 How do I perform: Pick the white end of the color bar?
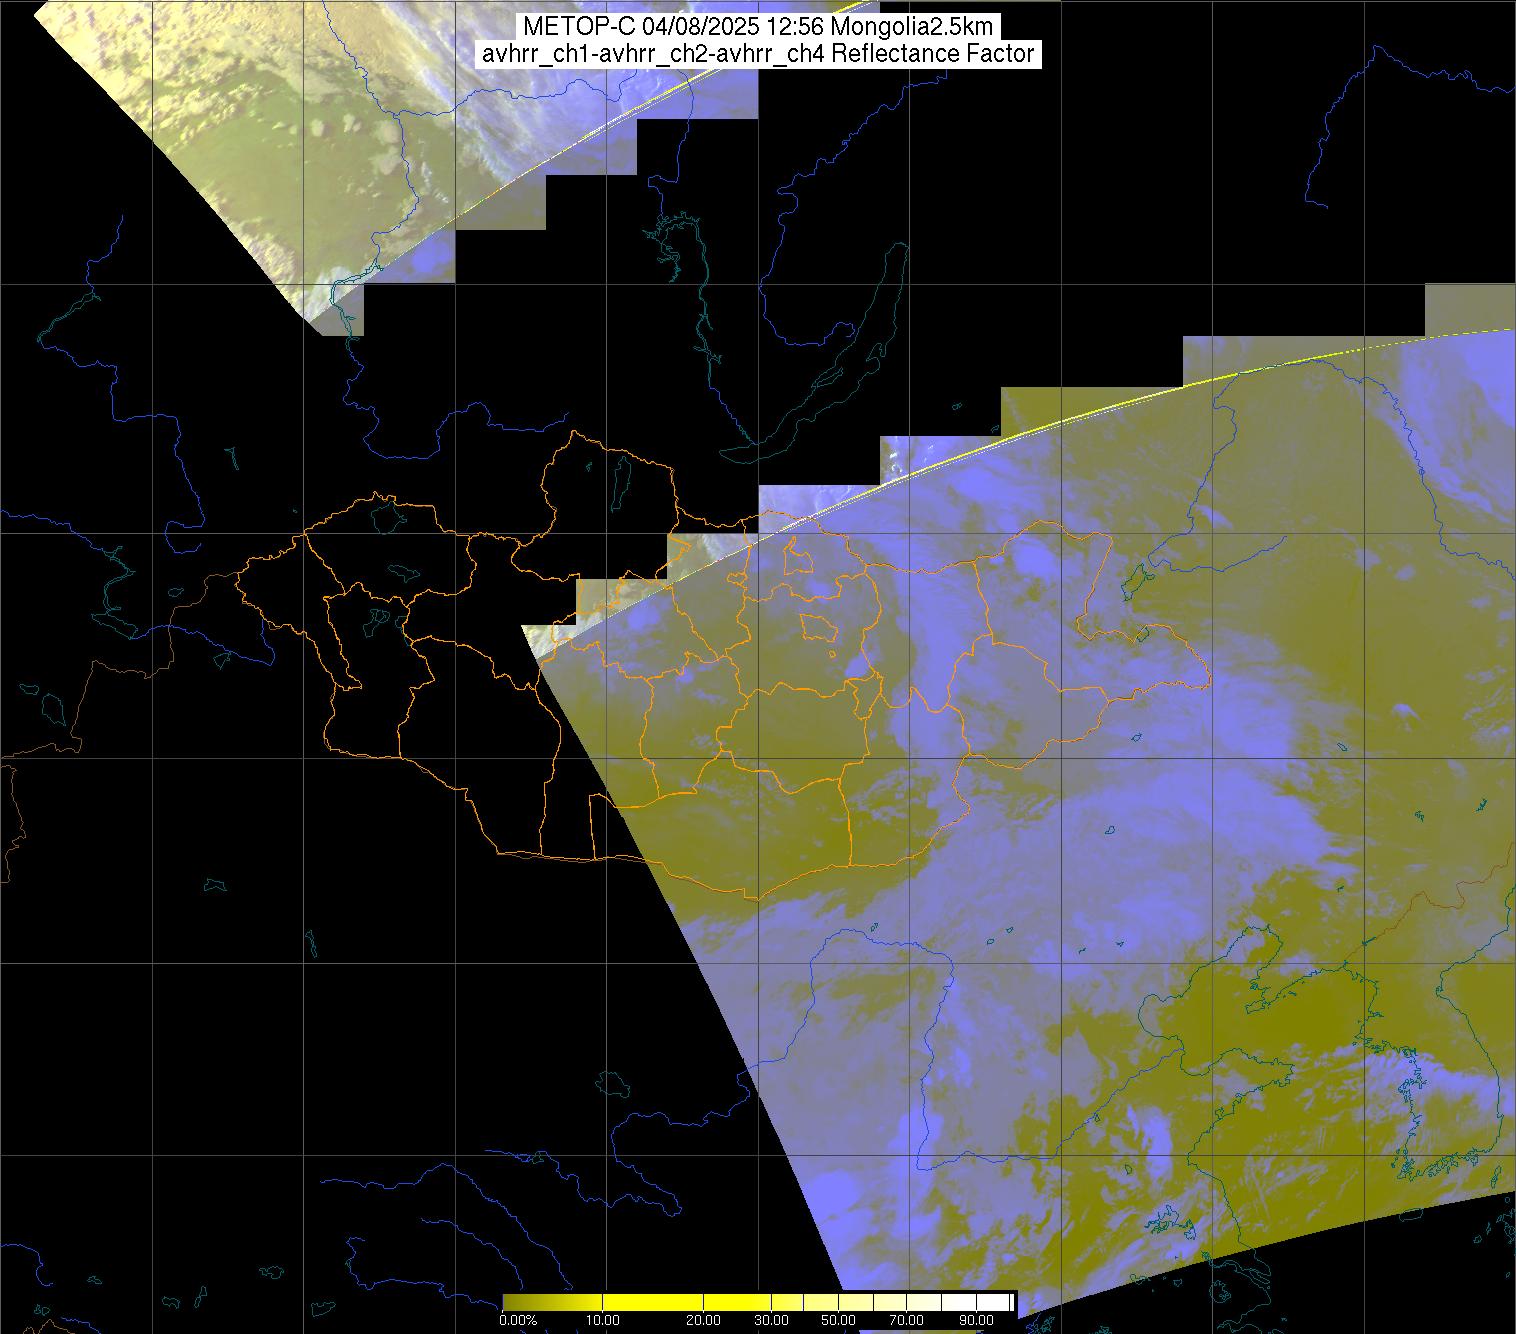[1000, 1302]
